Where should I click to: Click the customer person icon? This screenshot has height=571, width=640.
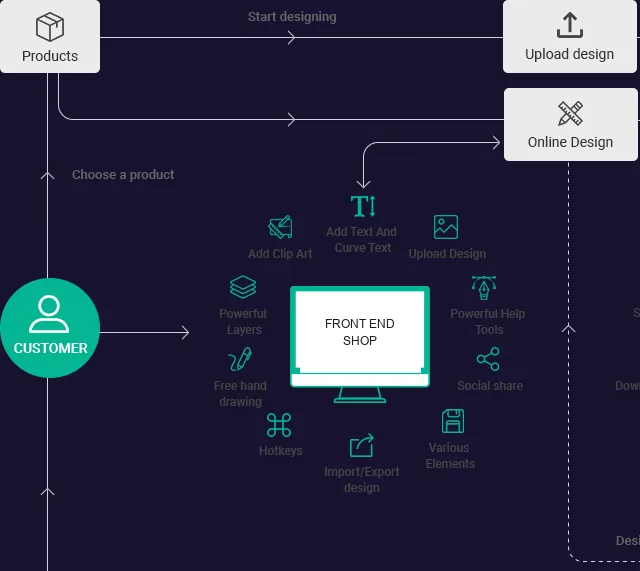tap(49, 314)
